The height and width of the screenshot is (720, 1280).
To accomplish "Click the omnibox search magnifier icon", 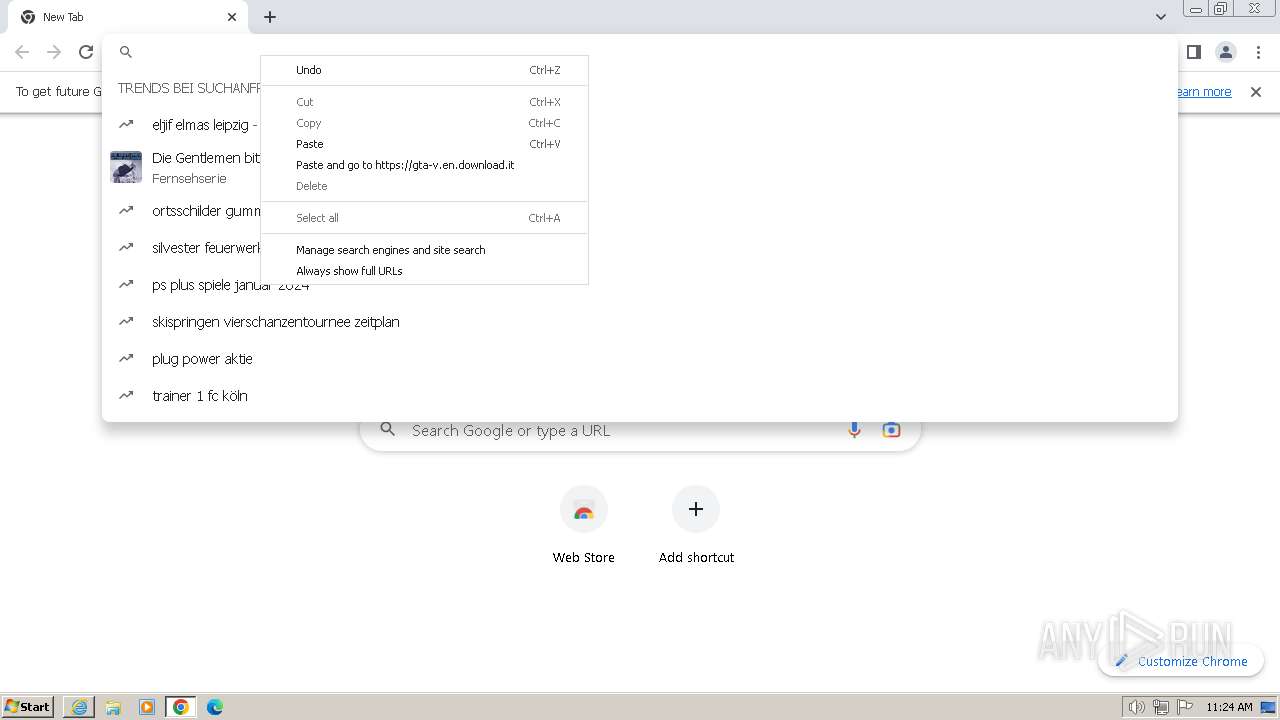I will click(126, 52).
